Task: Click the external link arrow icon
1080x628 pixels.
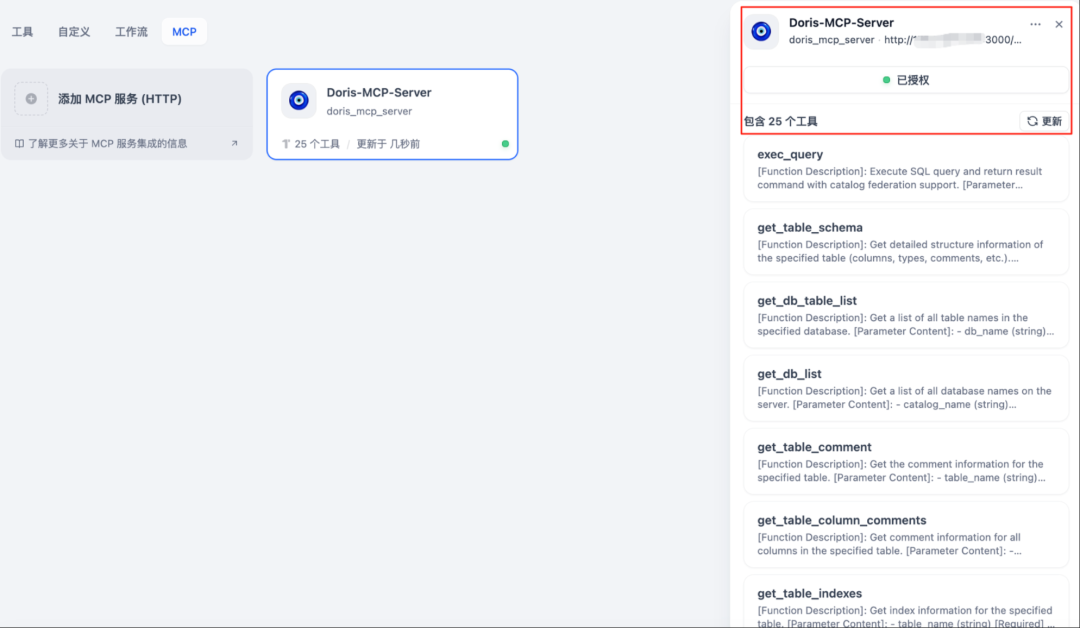Action: click(x=235, y=143)
